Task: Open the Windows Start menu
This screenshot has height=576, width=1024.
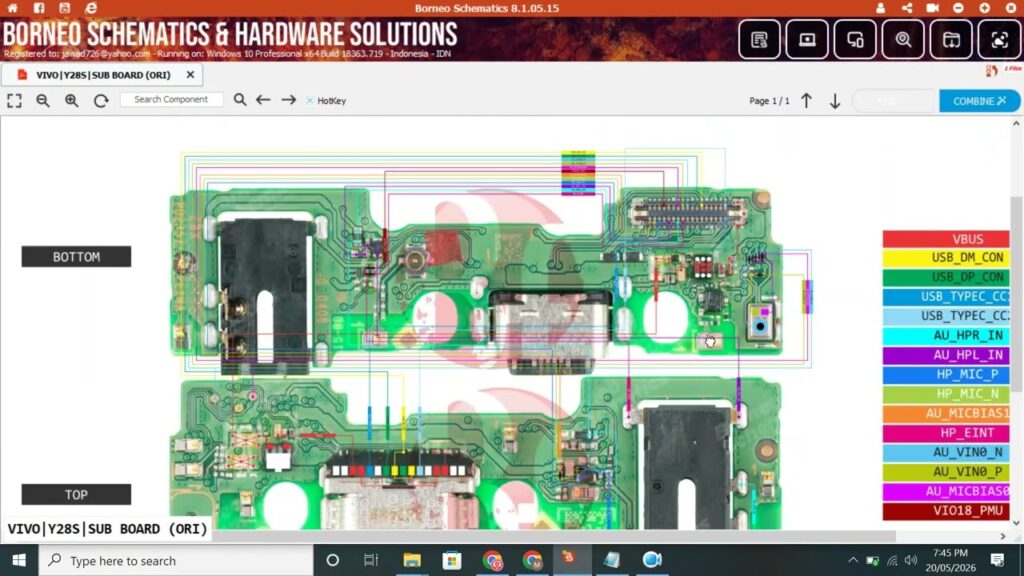Action: tap(19, 560)
